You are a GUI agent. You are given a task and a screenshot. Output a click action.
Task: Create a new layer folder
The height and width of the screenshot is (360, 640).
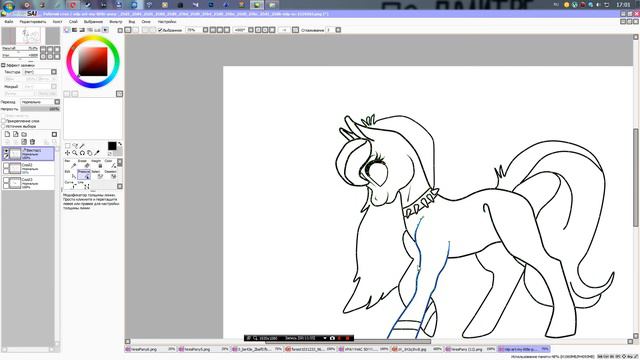coord(24,134)
